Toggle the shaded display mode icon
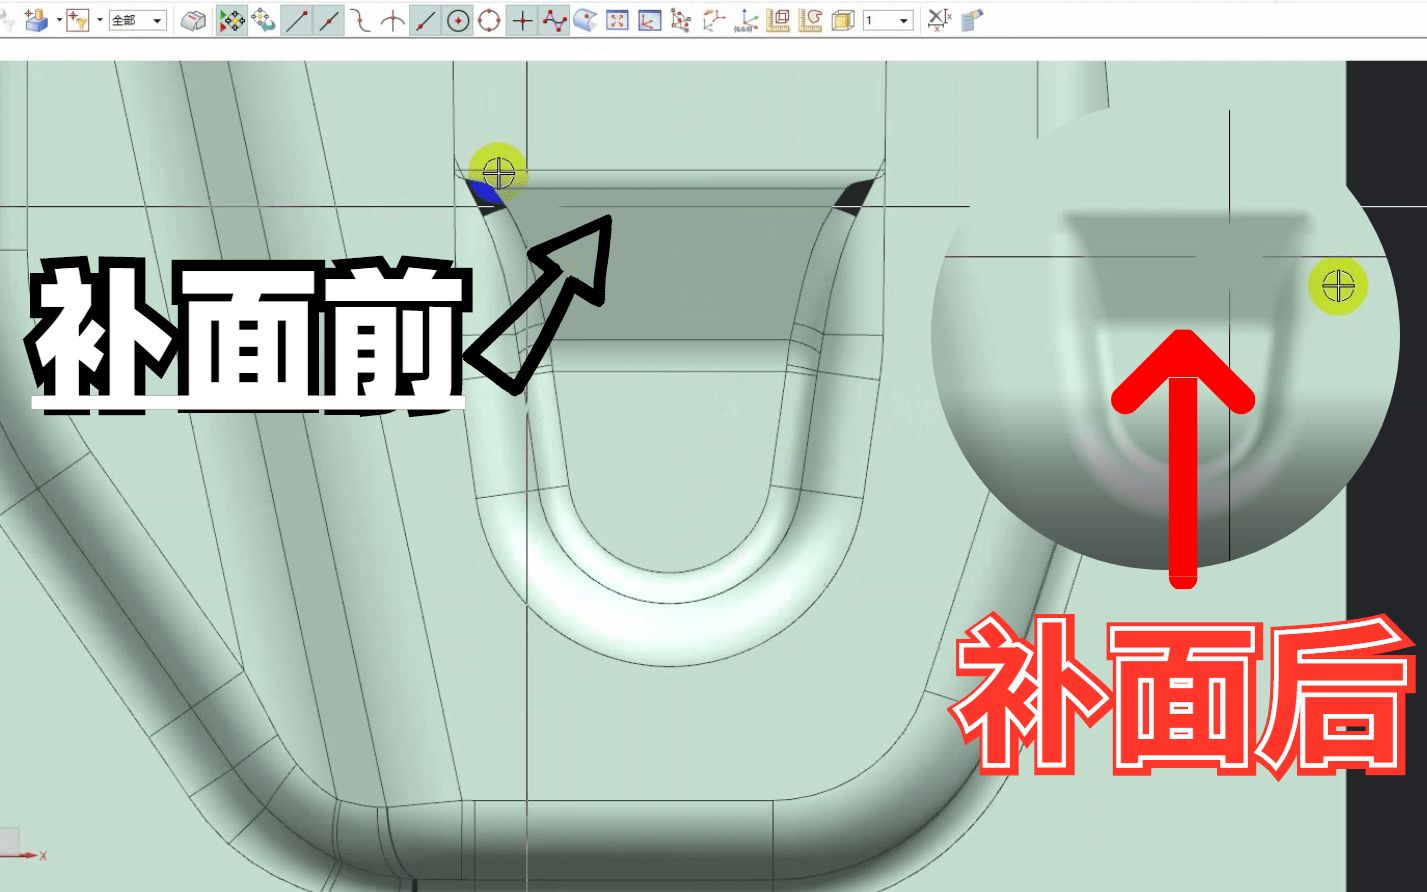Screen dimensions: 1427x892 click(194, 20)
